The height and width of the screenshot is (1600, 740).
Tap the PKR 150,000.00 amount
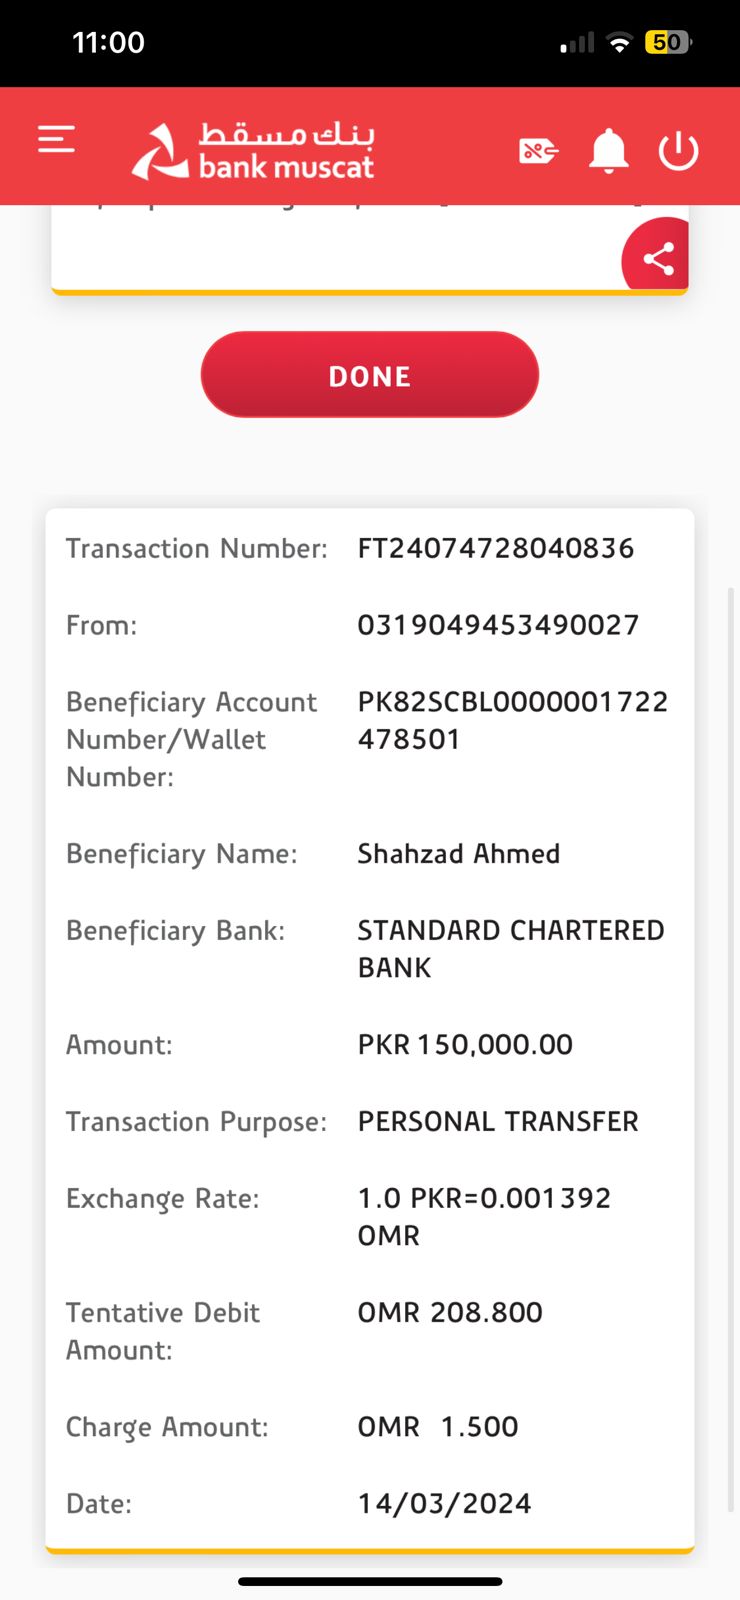pyautogui.click(x=465, y=1045)
